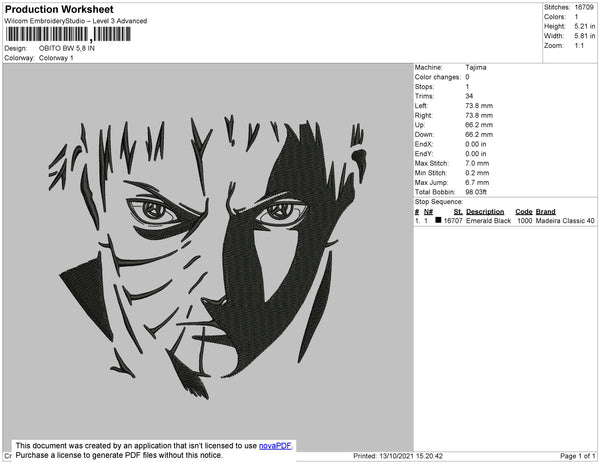
Task: Select the Zoom value 1:1
Action: pyautogui.click(x=579, y=46)
